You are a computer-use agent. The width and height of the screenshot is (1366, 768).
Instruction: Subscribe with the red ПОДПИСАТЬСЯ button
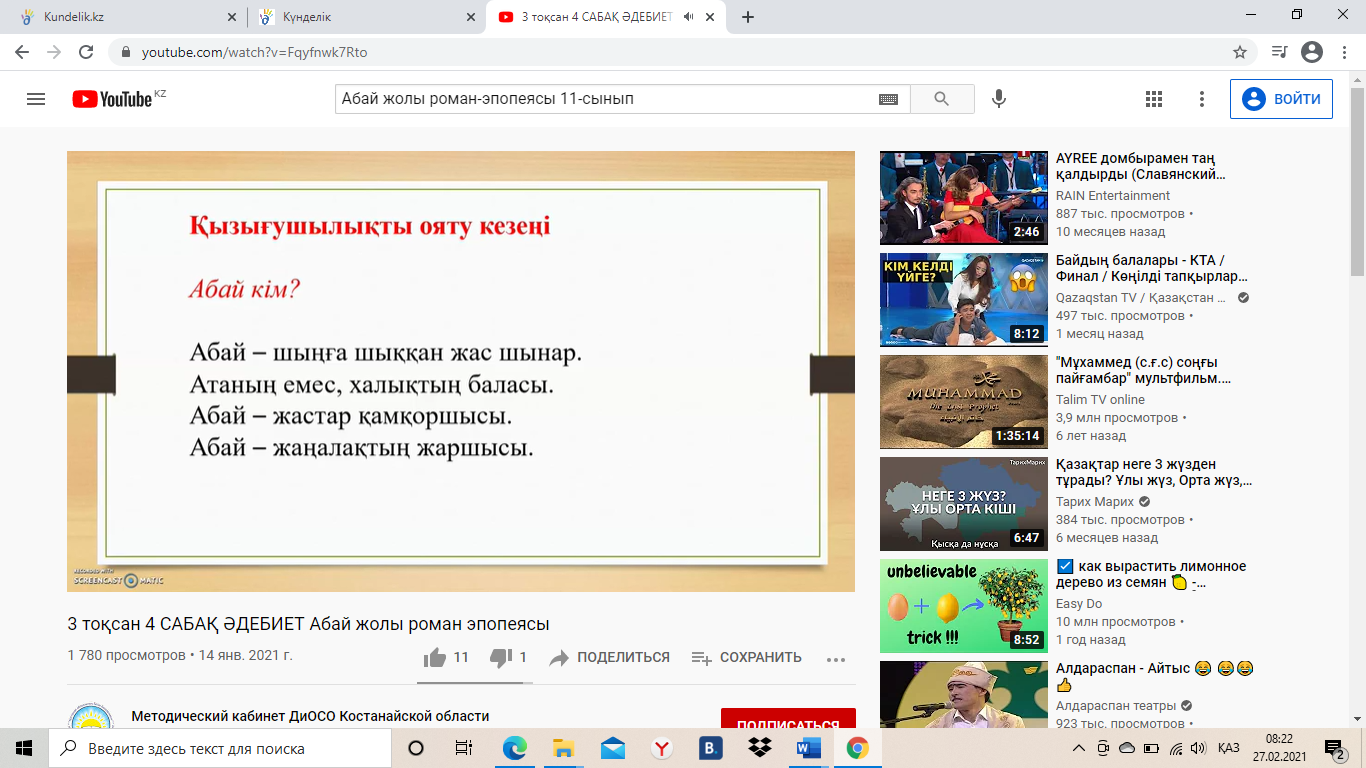pyautogui.click(x=788, y=718)
